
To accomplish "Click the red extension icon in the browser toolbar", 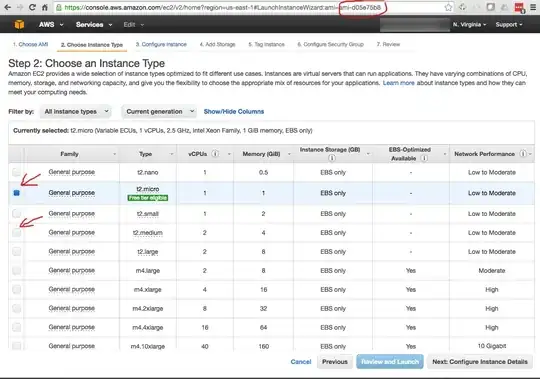I will pos(519,8).
